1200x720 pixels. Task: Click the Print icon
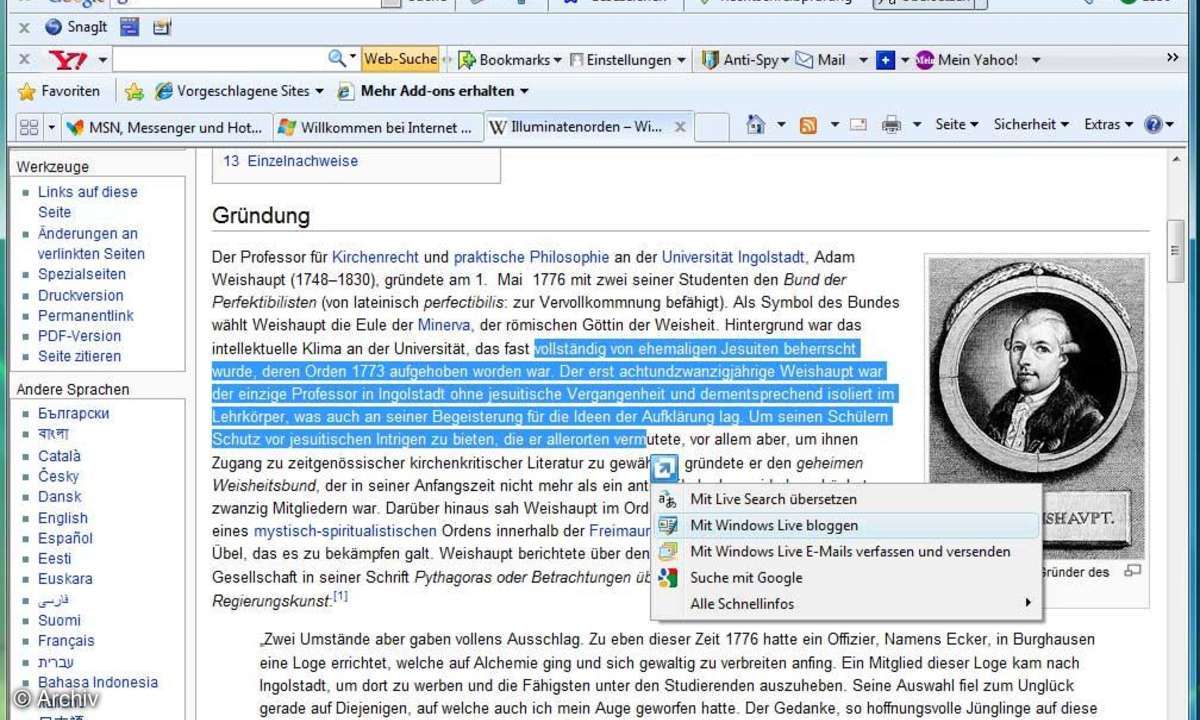(x=891, y=125)
